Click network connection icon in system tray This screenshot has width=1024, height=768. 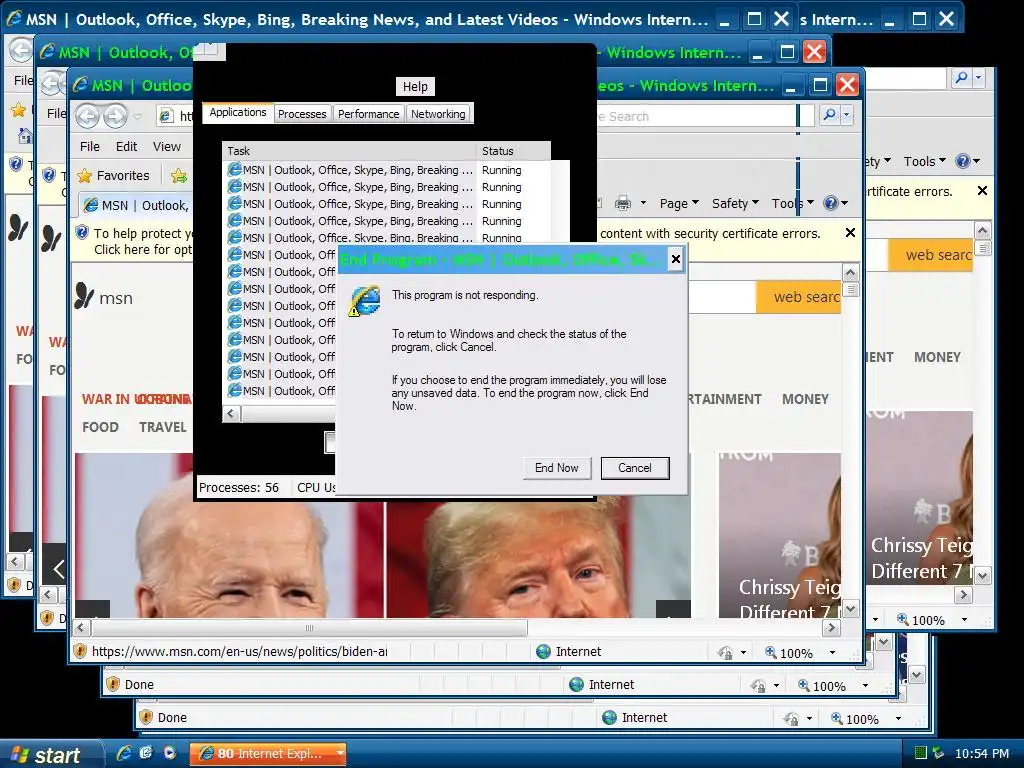(938, 752)
